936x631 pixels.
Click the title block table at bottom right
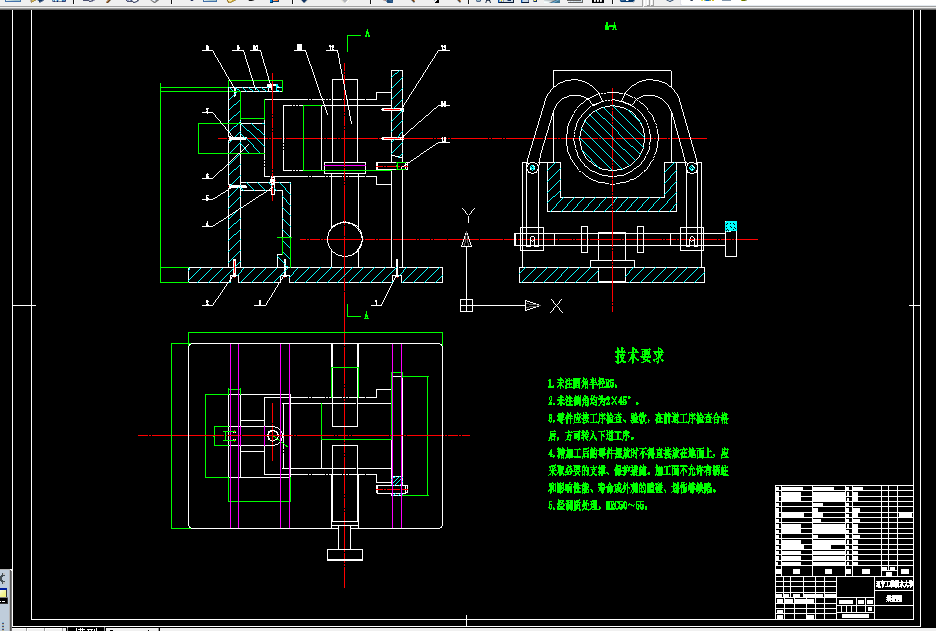[844, 552]
